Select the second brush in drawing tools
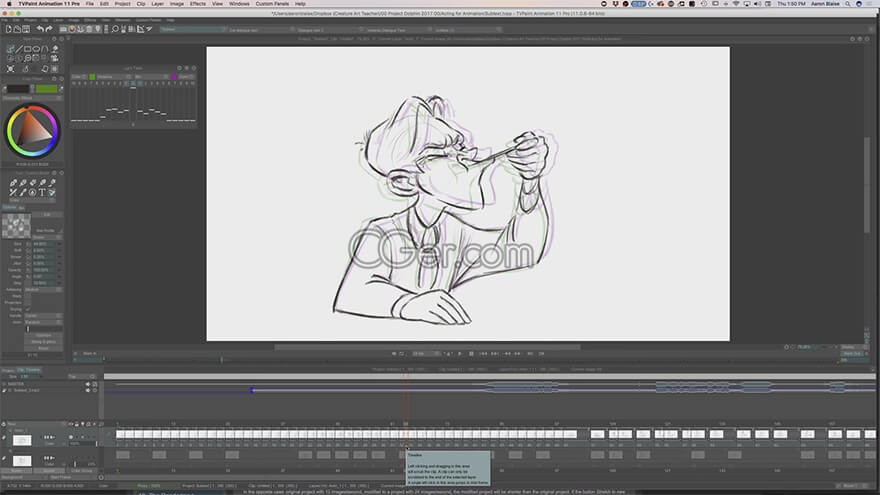Viewport: 880px width, 495px height. click(22, 182)
